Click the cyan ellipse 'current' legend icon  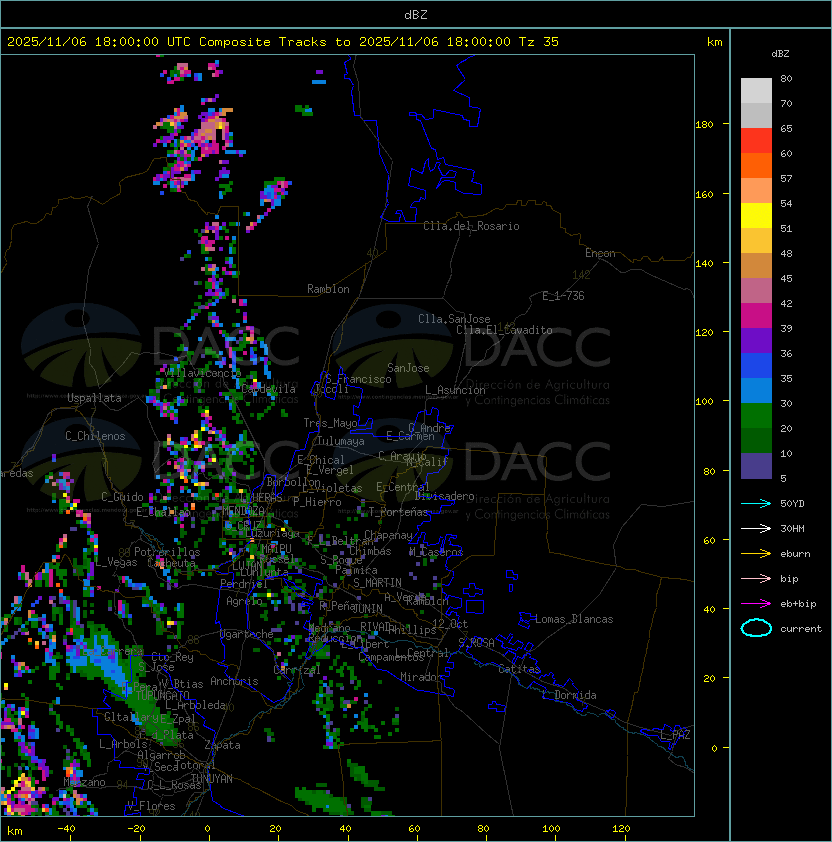pyautogui.click(x=756, y=628)
